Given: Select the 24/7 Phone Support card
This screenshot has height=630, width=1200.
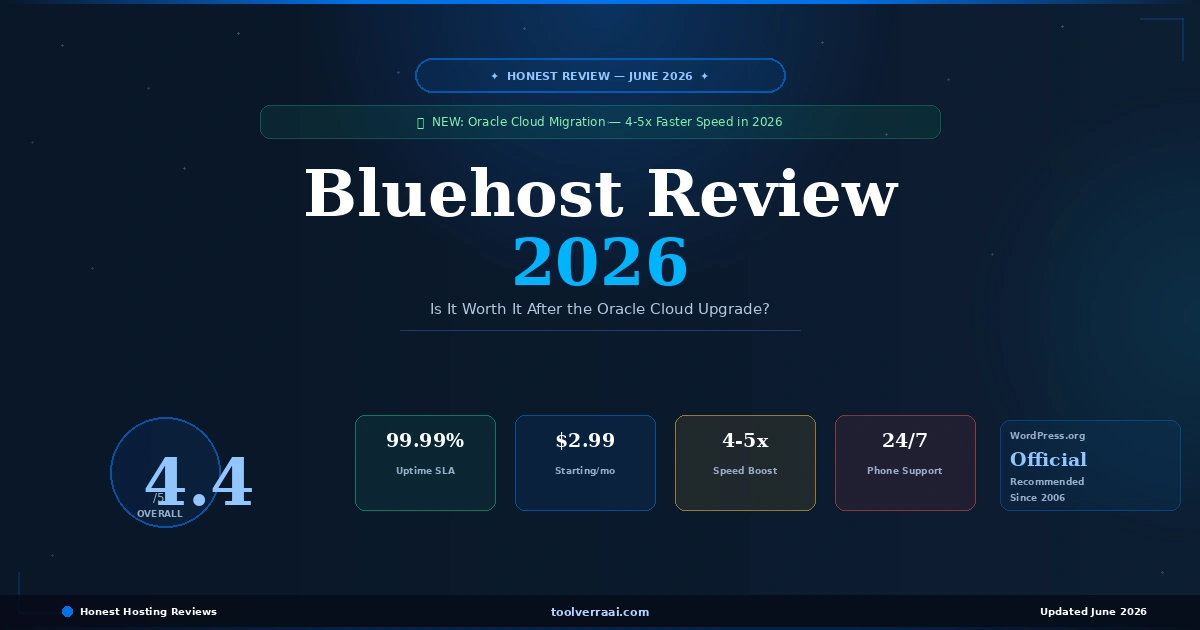Looking at the screenshot, I should click(x=905, y=463).
